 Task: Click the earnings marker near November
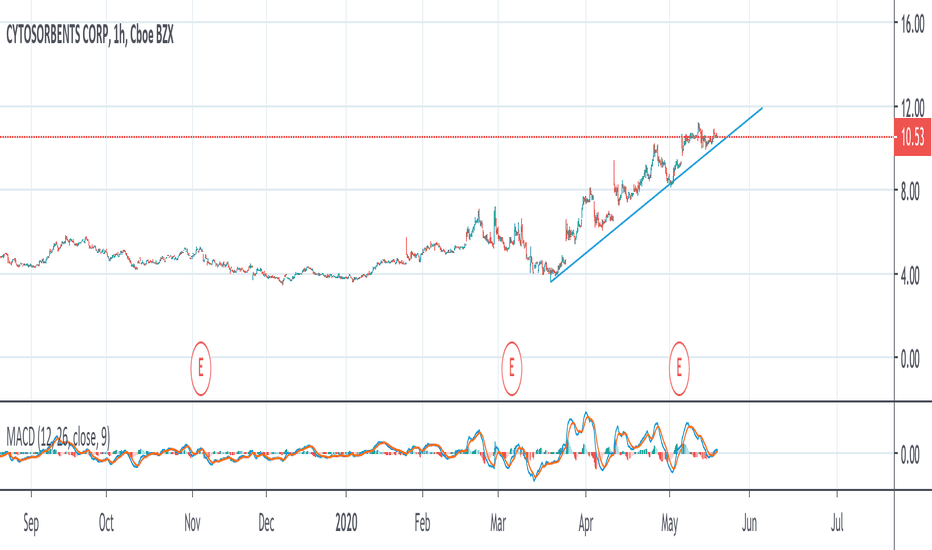201,369
